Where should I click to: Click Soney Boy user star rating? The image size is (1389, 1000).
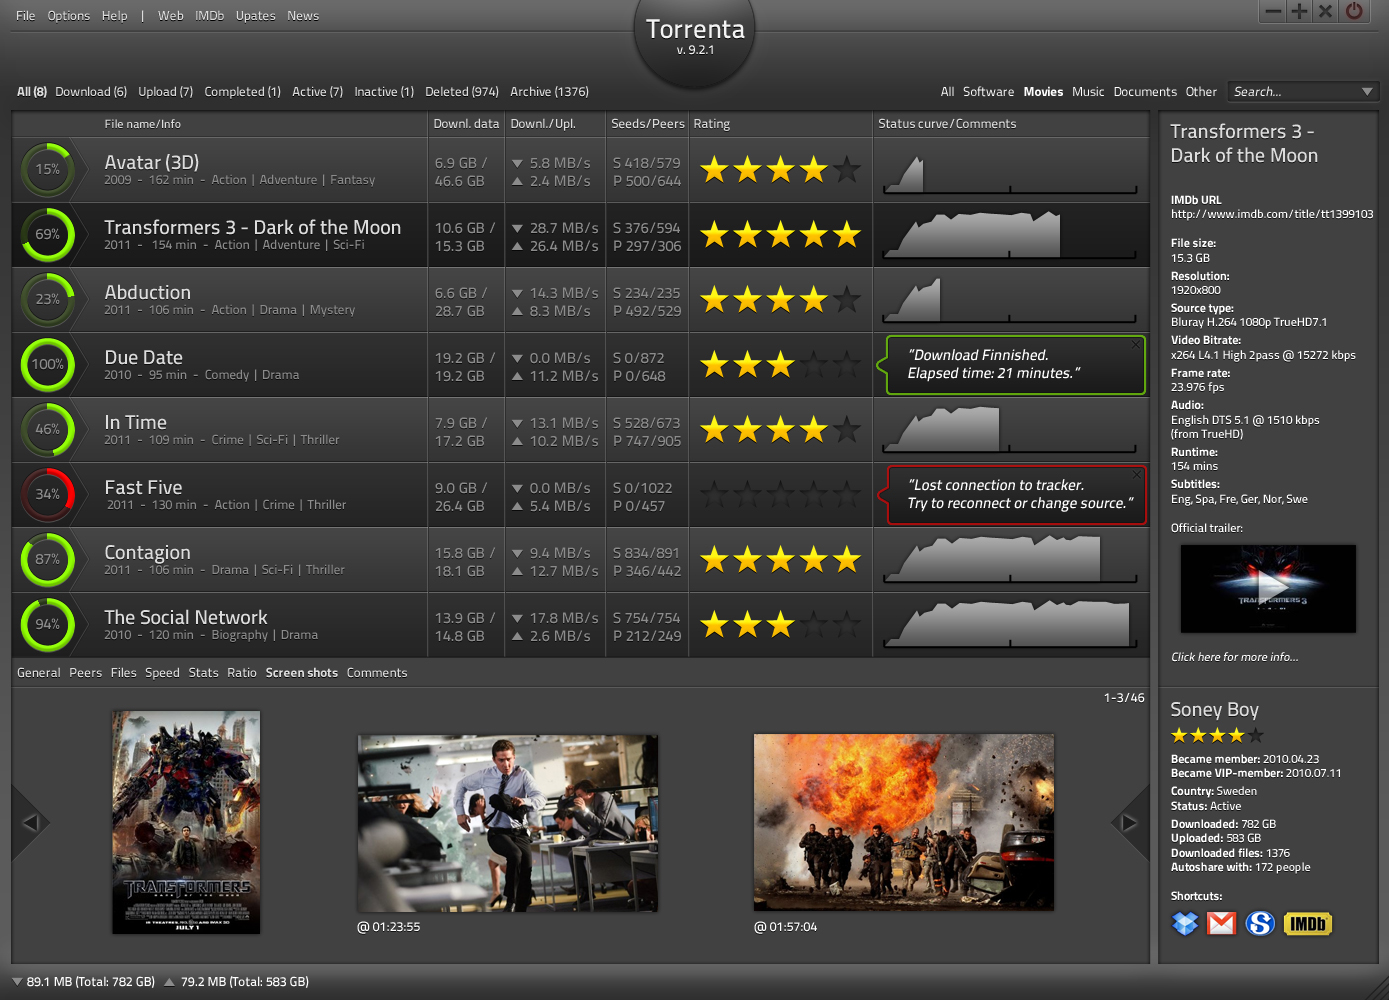[x=1217, y=736]
